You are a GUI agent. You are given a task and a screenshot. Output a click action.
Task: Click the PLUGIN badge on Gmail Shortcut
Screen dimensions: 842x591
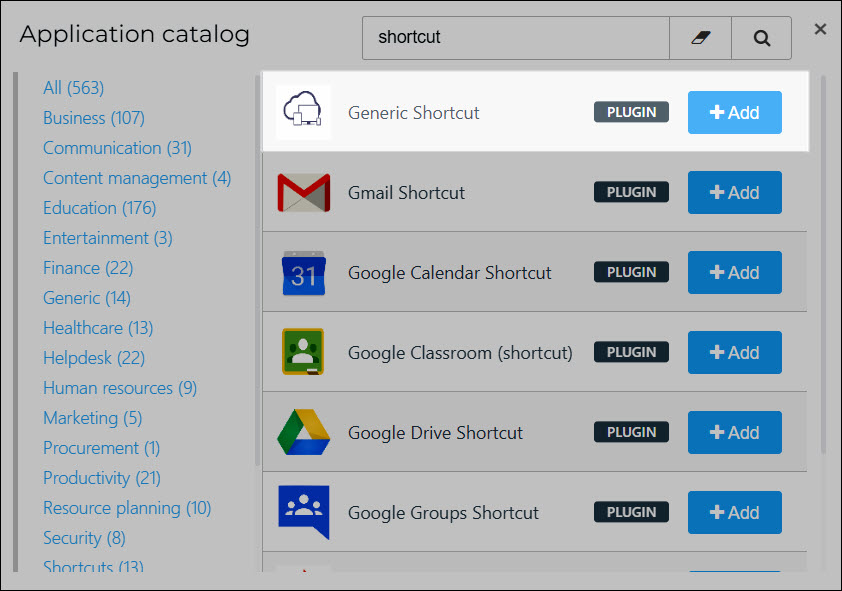coord(632,192)
